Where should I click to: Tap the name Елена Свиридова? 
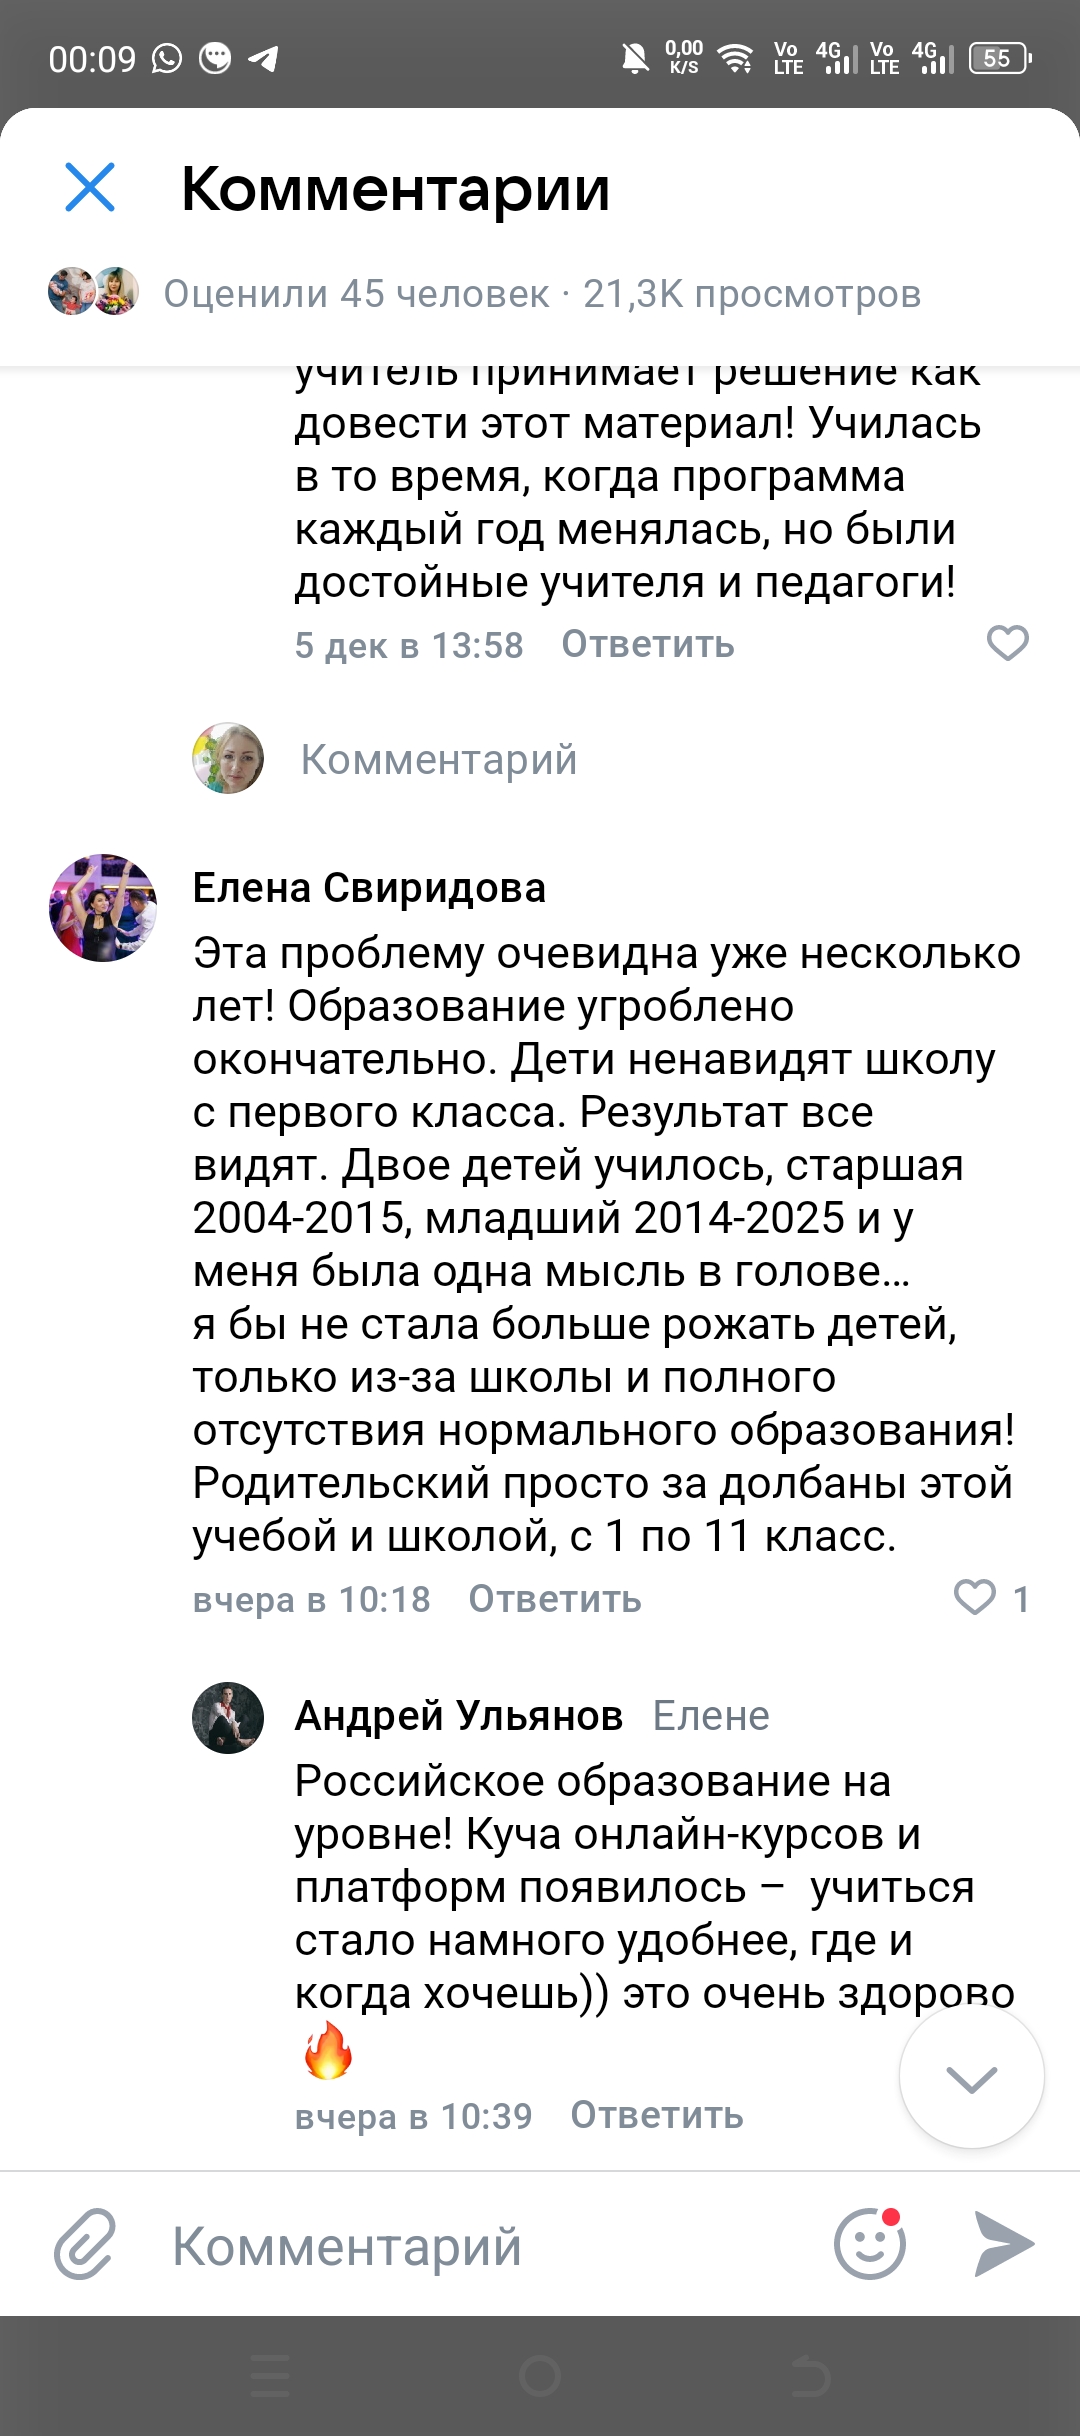click(x=369, y=888)
